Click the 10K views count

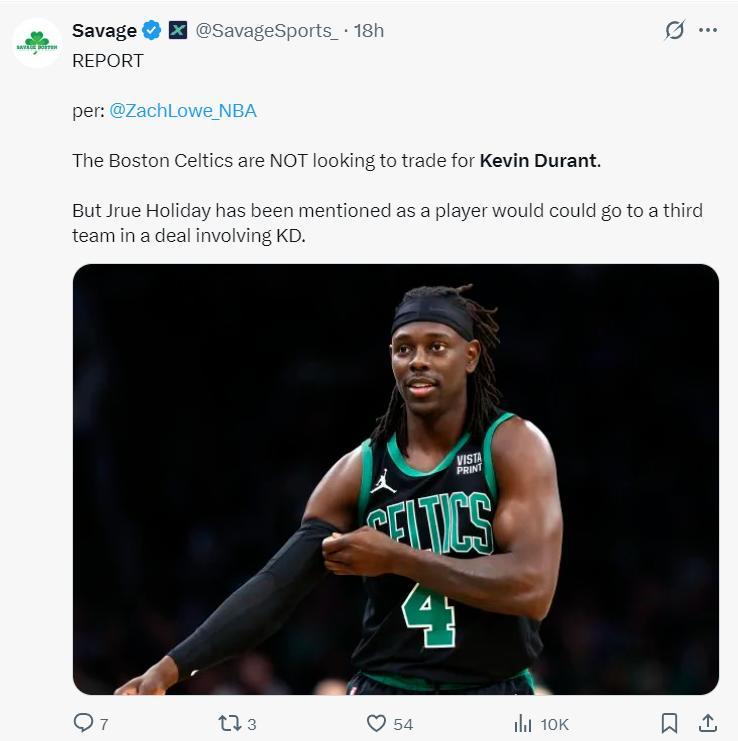555,724
